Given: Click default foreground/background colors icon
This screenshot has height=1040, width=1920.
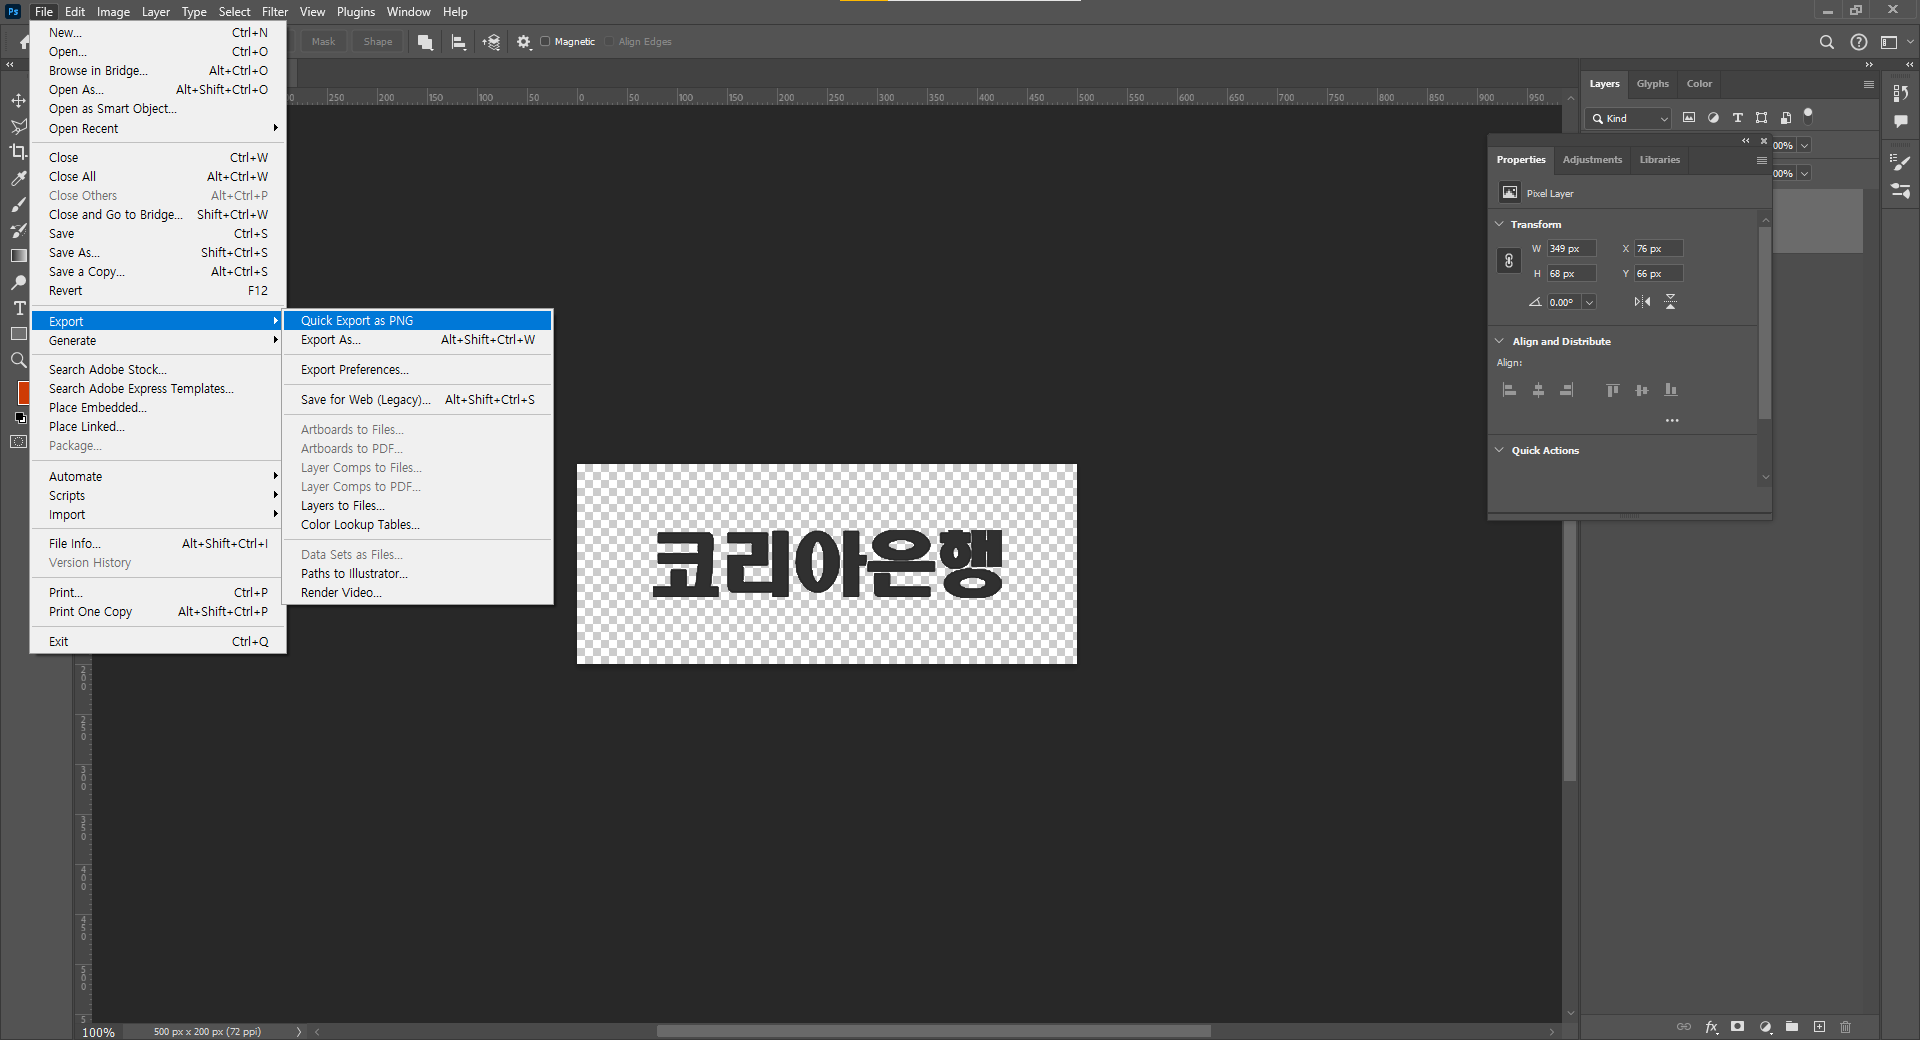Looking at the screenshot, I should pyautogui.click(x=20, y=418).
